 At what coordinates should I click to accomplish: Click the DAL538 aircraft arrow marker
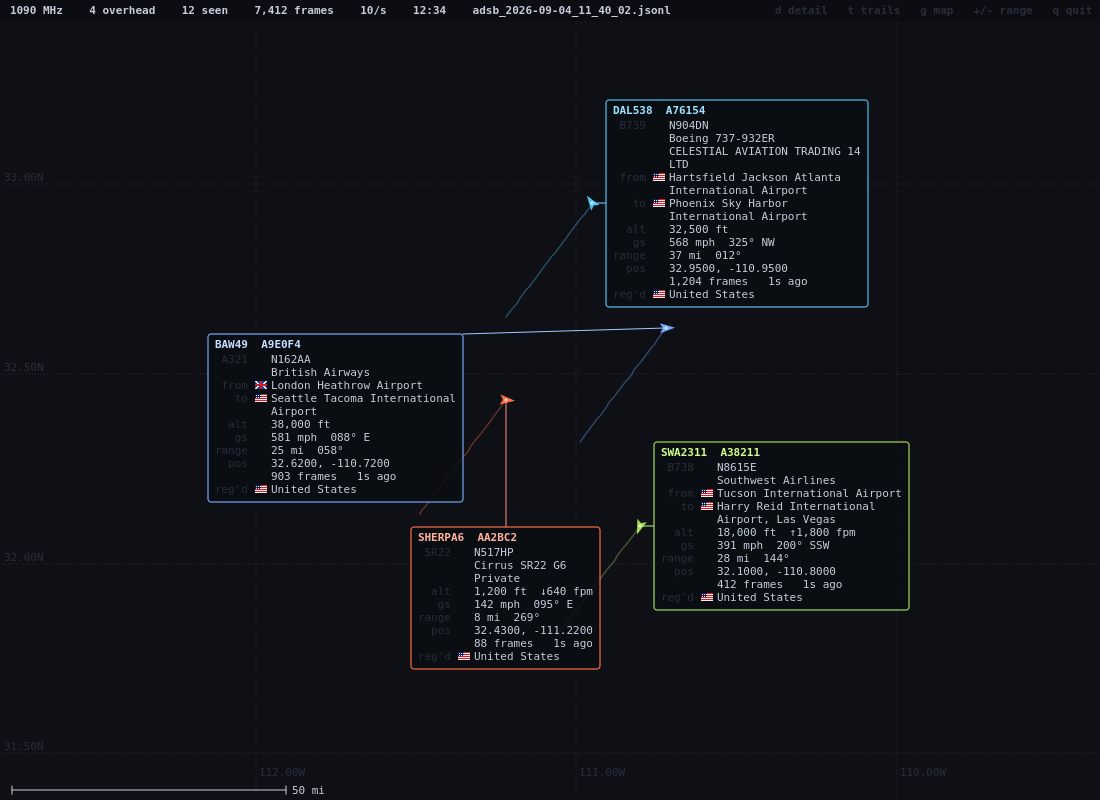pos(593,203)
